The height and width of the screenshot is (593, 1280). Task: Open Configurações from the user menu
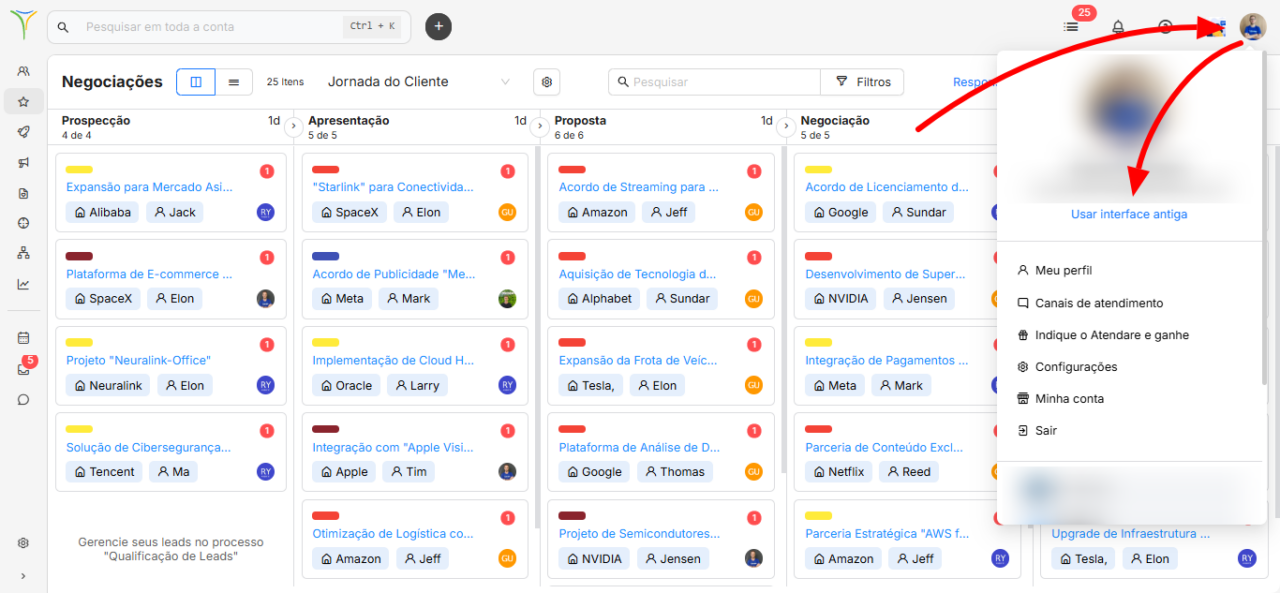[x=1066, y=367]
